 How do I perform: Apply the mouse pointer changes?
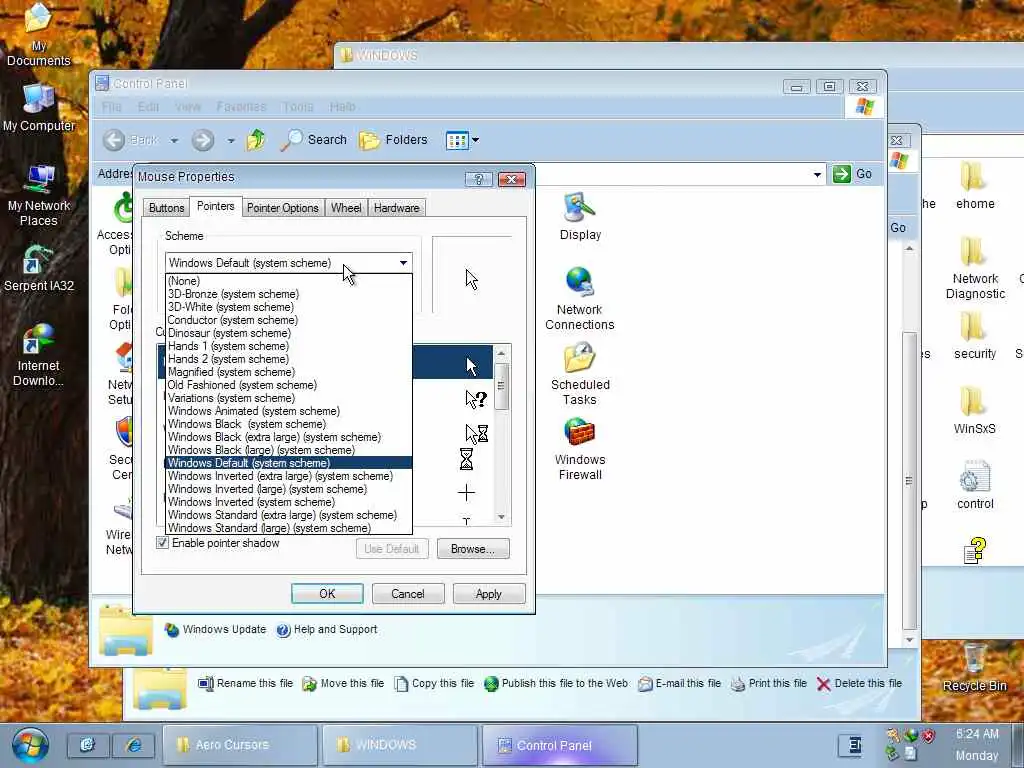[x=488, y=594]
